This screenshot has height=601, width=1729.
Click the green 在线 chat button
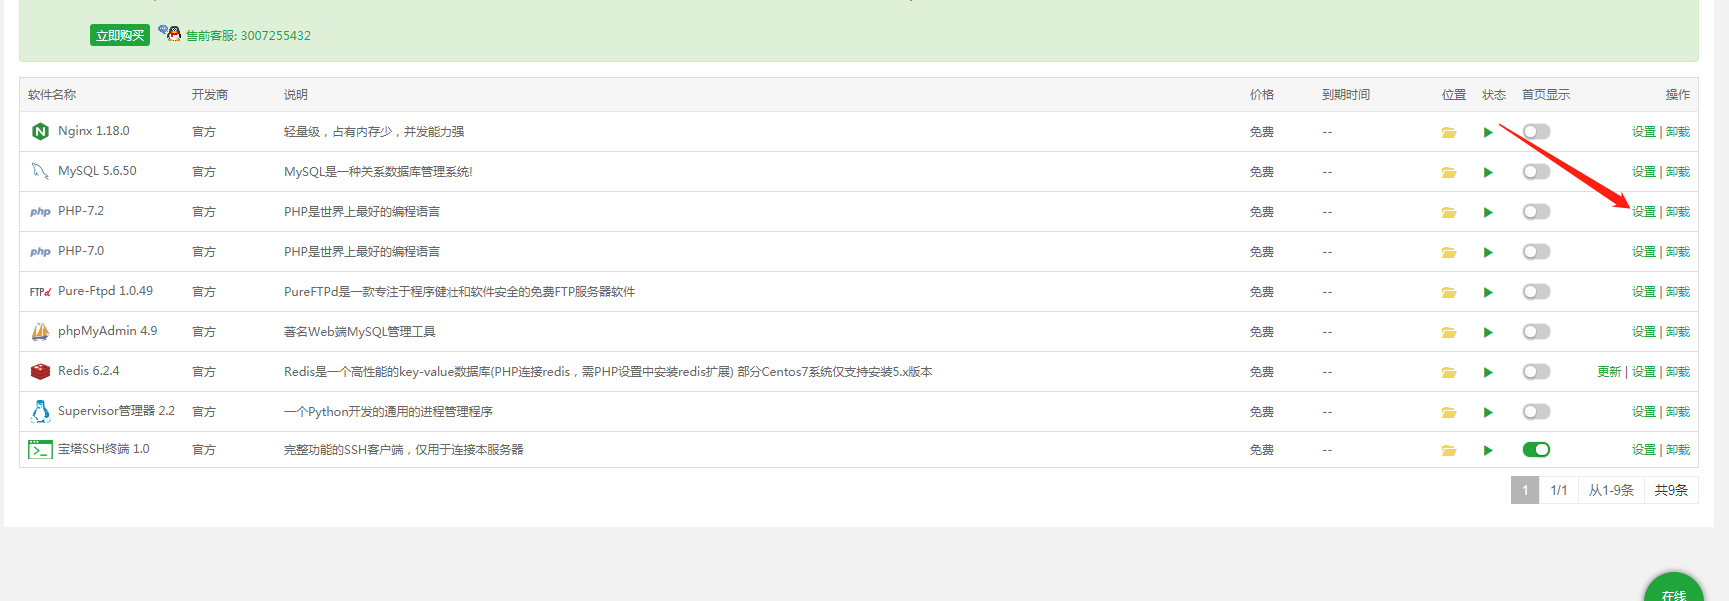(x=1674, y=588)
